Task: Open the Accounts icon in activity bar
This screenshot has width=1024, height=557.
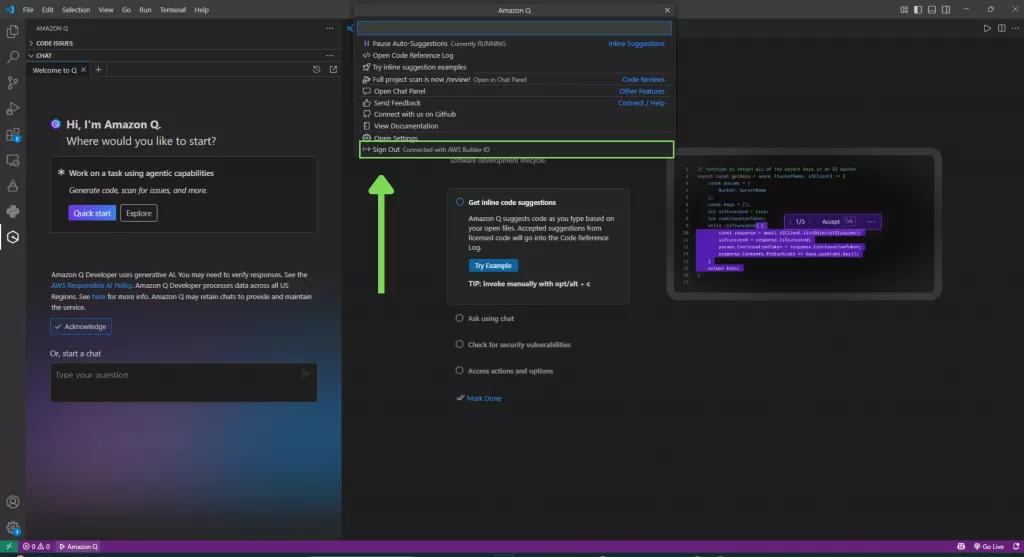Action: point(13,502)
